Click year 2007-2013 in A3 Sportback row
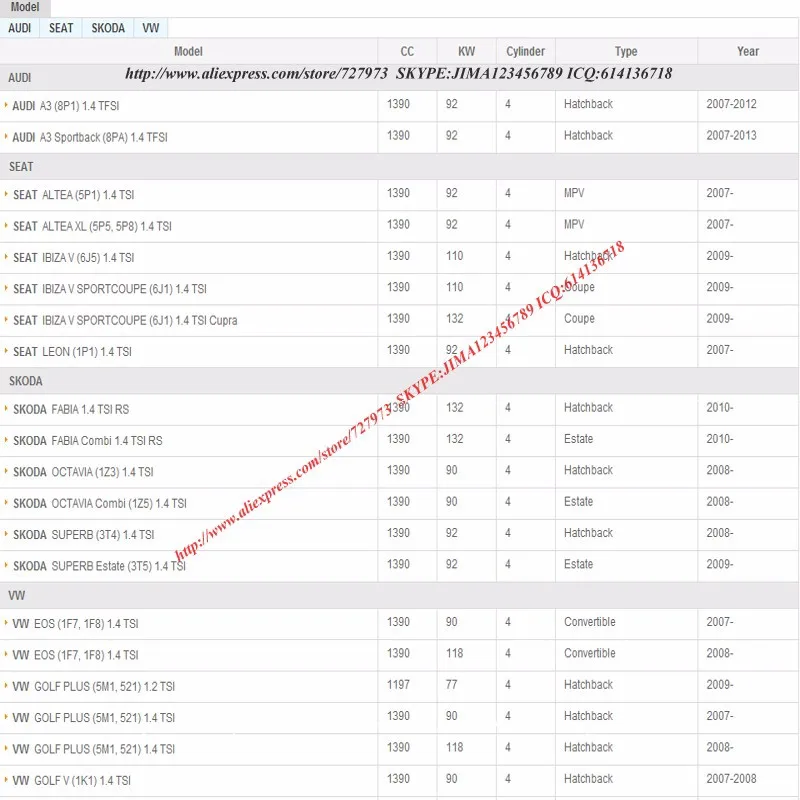The height and width of the screenshot is (800, 800). tap(731, 136)
